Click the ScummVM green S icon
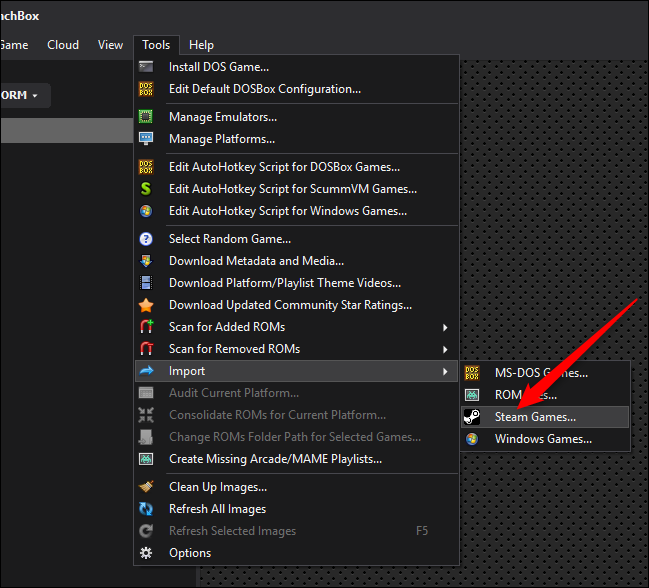Viewport: 649px width, 588px height. coord(146,189)
